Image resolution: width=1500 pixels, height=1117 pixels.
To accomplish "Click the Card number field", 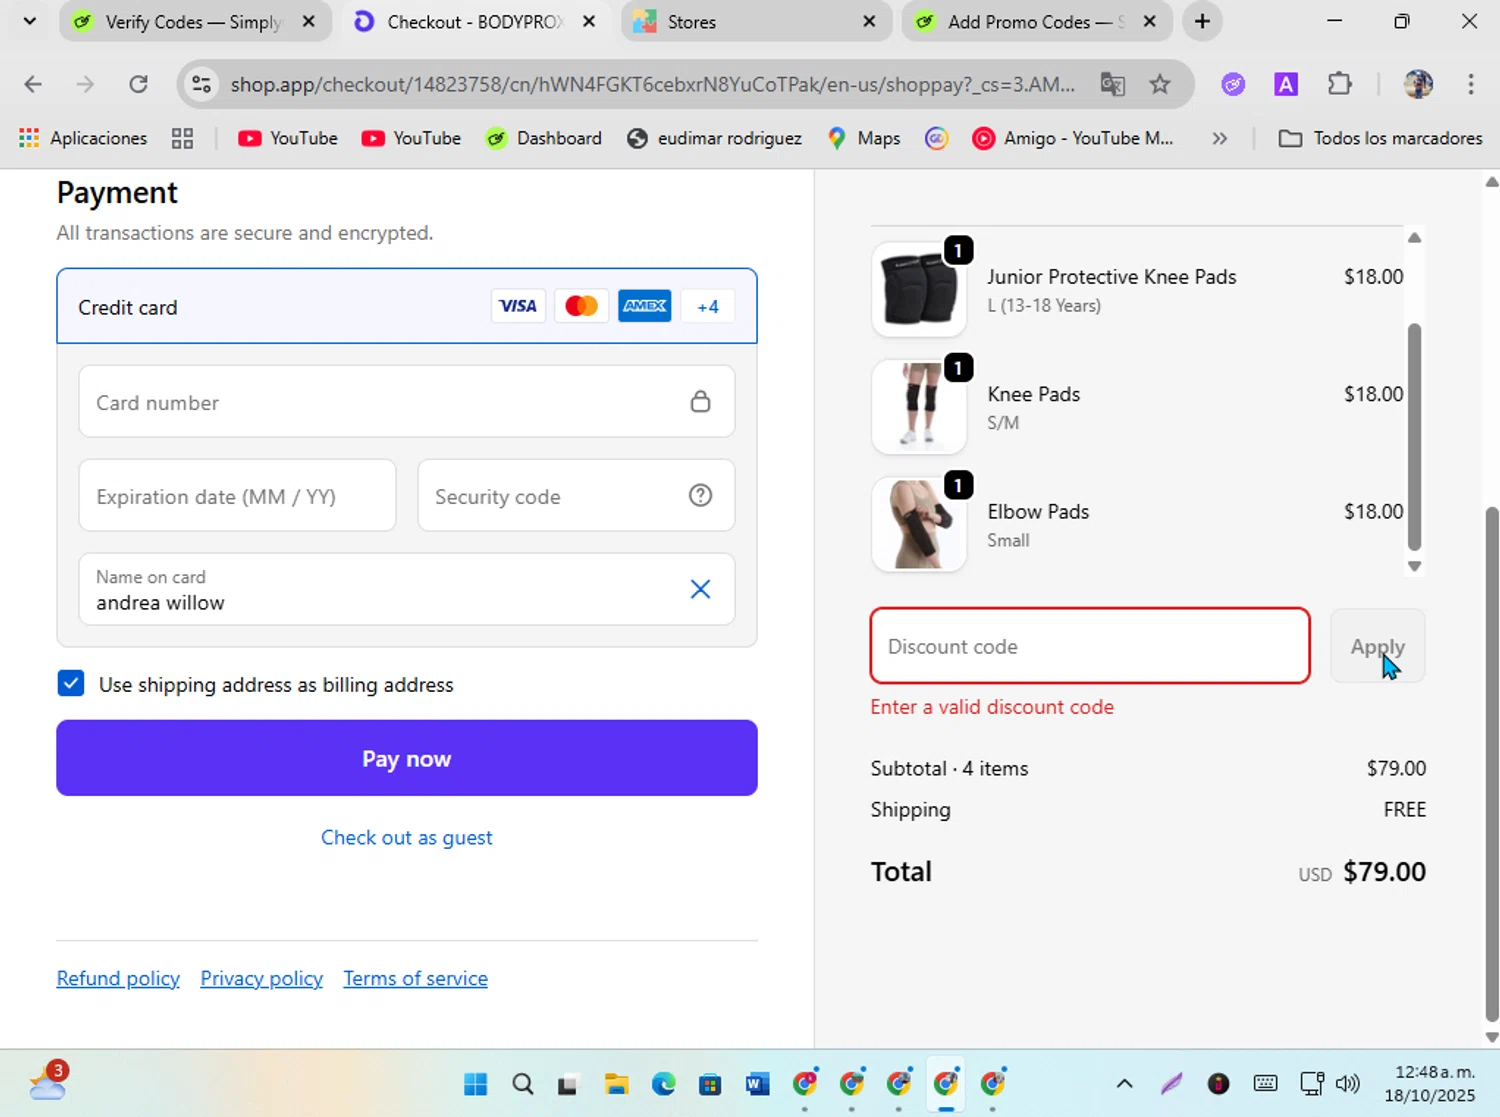I will pyautogui.click(x=407, y=401).
